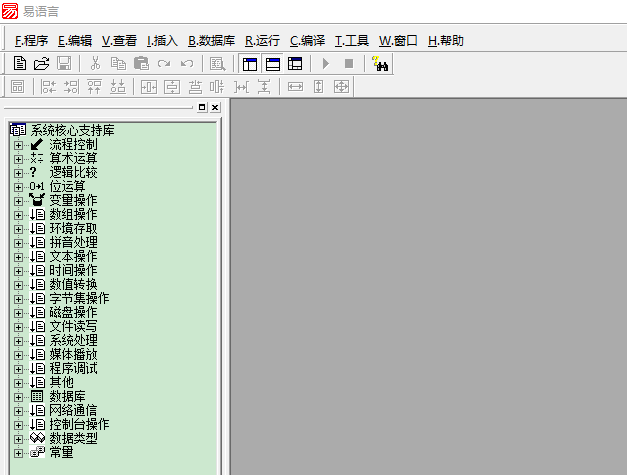
Task: Open the E.编辑 menu
Action: [75, 41]
